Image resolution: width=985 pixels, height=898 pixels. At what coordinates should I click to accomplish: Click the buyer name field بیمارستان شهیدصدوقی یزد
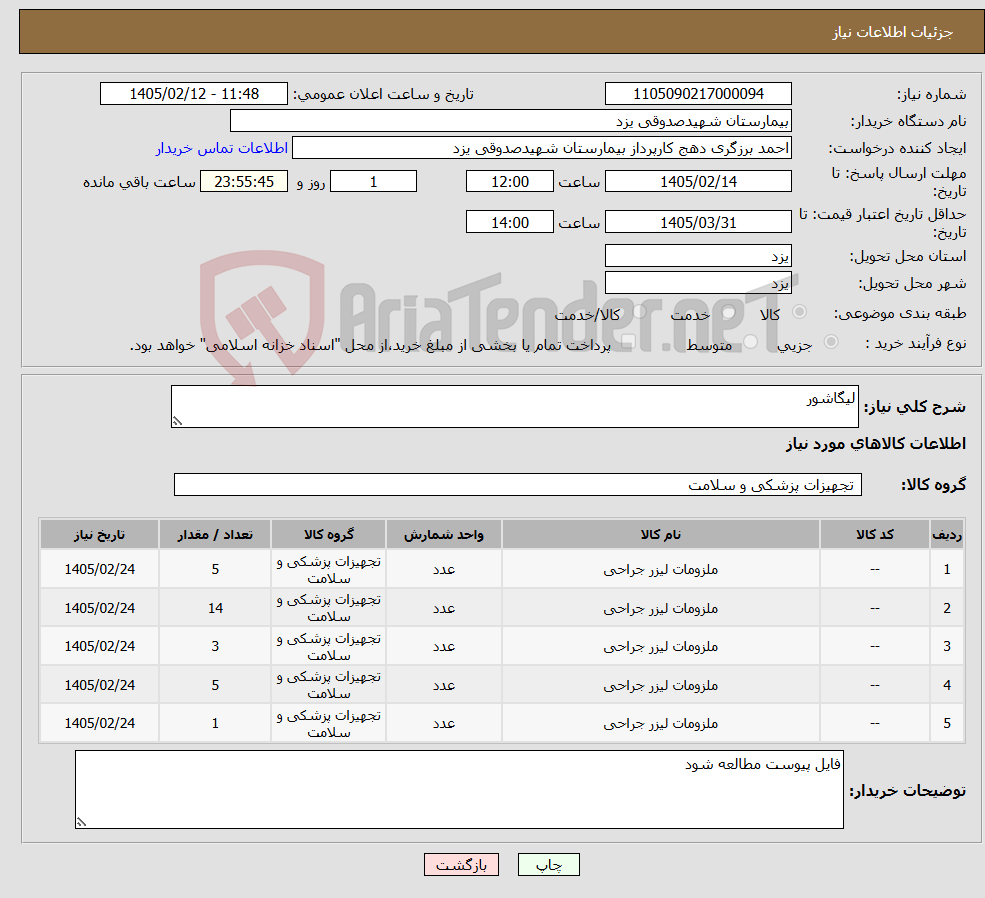point(511,121)
